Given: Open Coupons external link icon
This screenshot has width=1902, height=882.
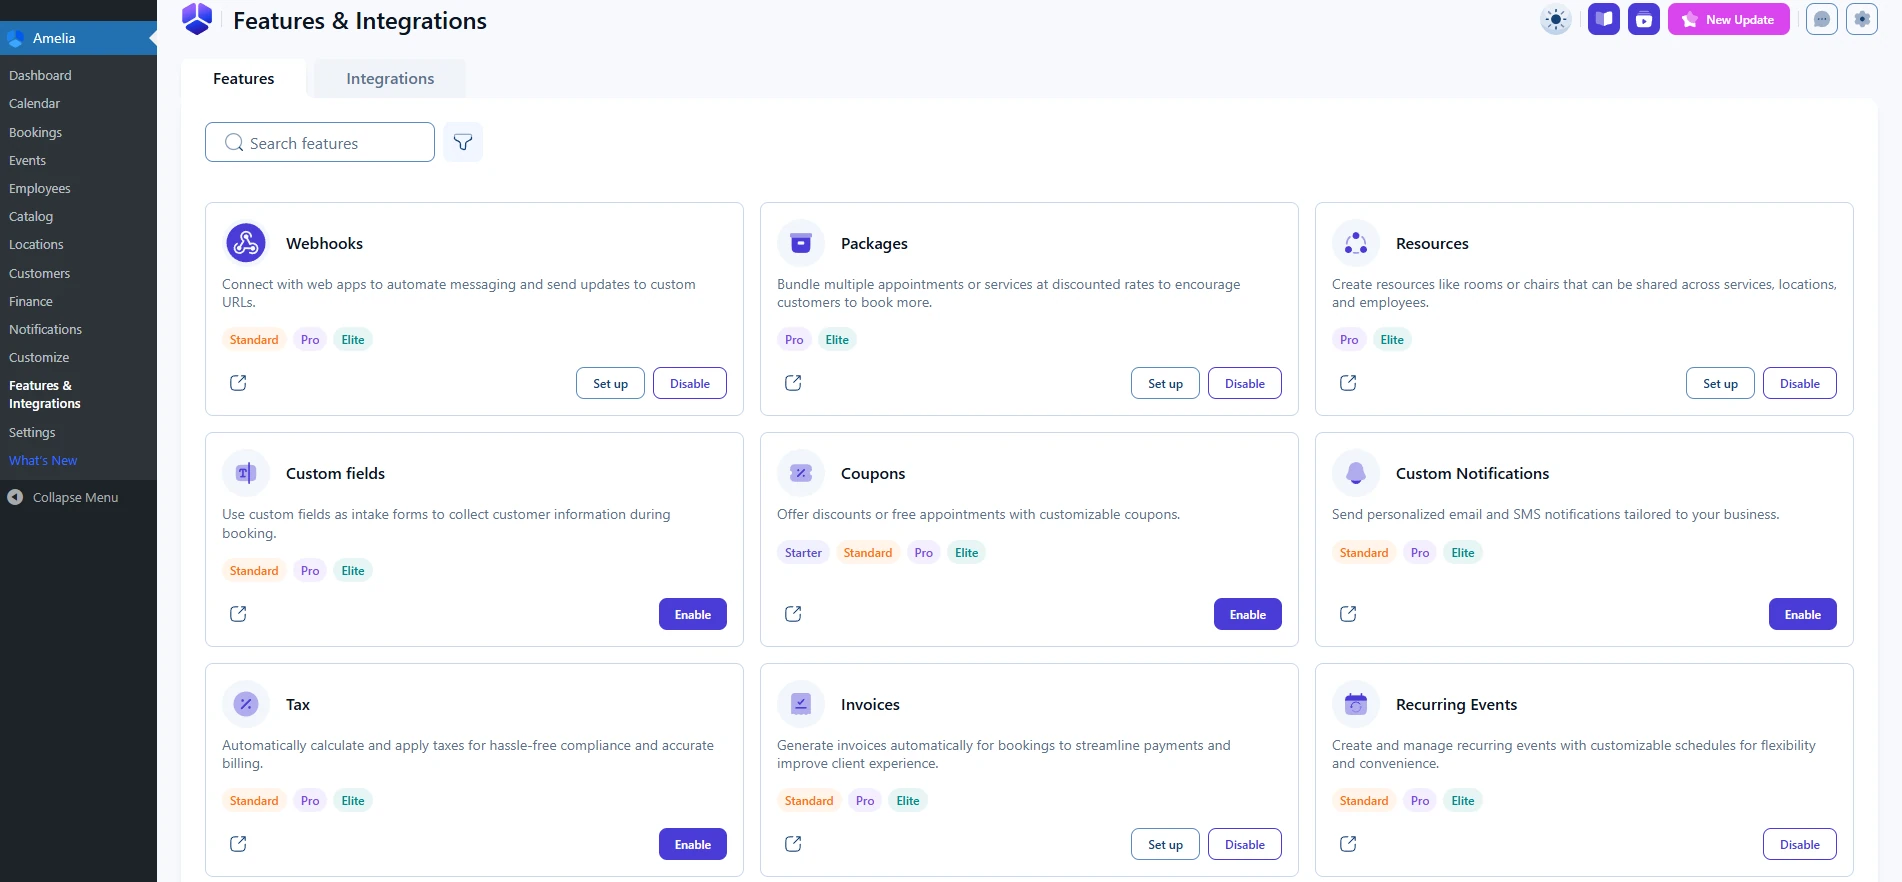Looking at the screenshot, I should (x=793, y=614).
